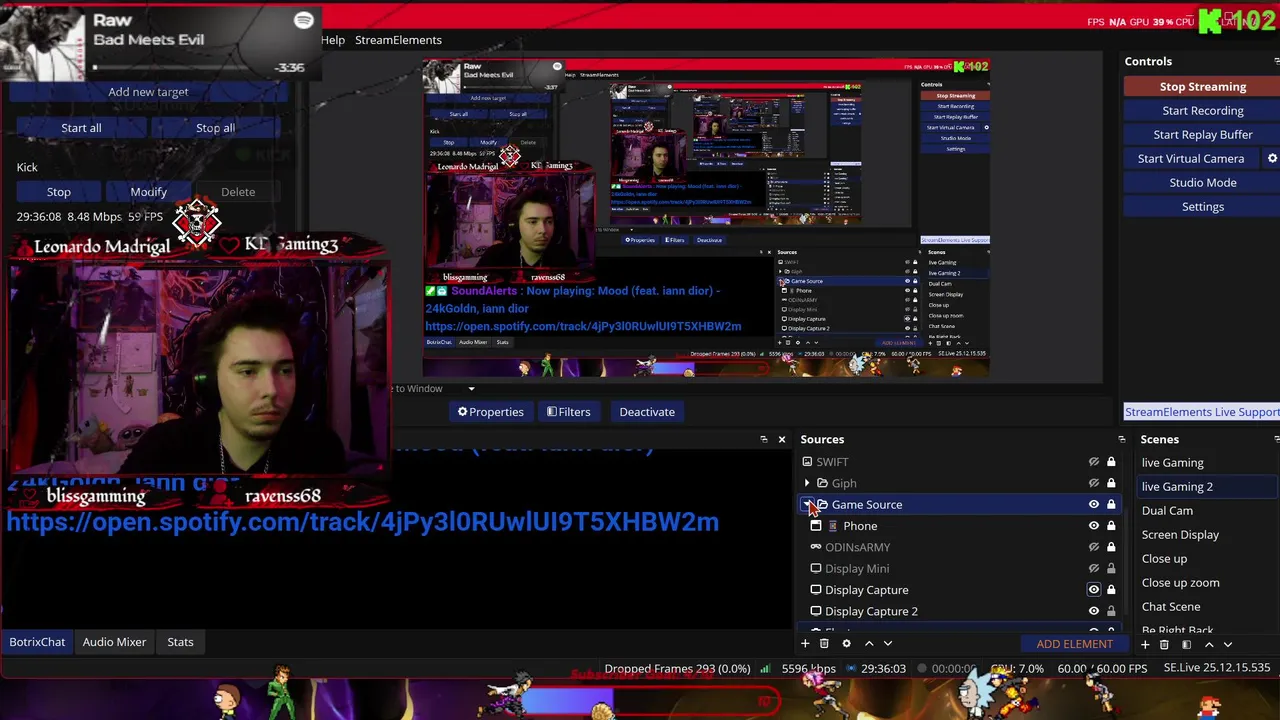Open the Help menu
The width and height of the screenshot is (1280, 720).
click(333, 40)
